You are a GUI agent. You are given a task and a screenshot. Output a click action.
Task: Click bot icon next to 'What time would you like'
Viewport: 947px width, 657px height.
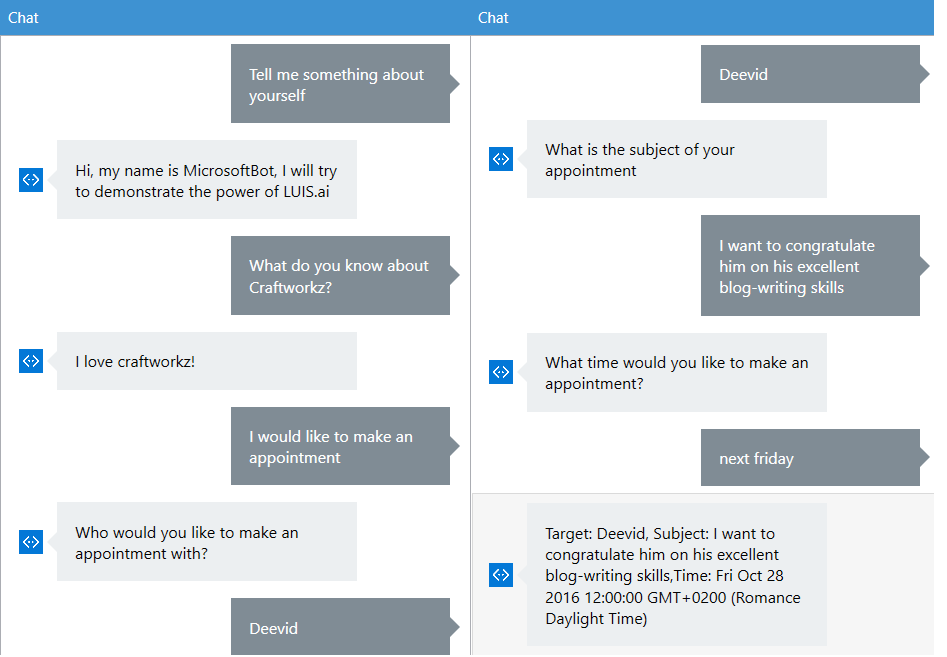tap(501, 372)
